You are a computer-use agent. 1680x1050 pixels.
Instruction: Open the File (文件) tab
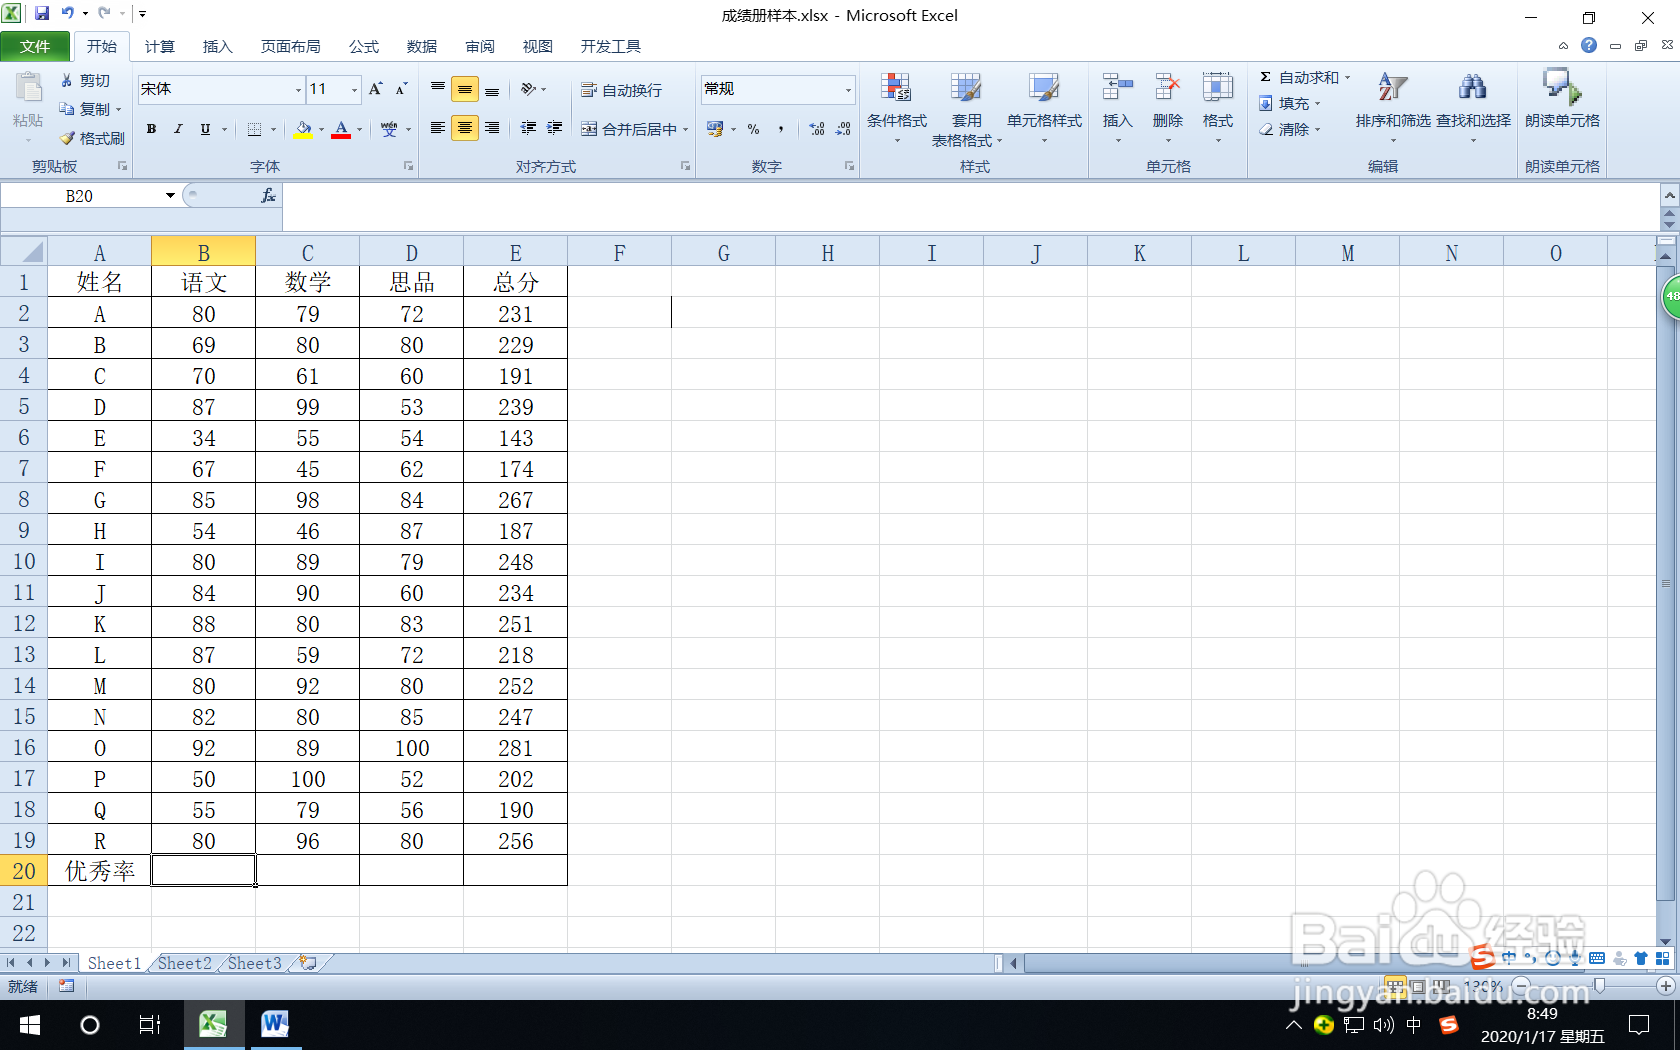tap(35, 46)
